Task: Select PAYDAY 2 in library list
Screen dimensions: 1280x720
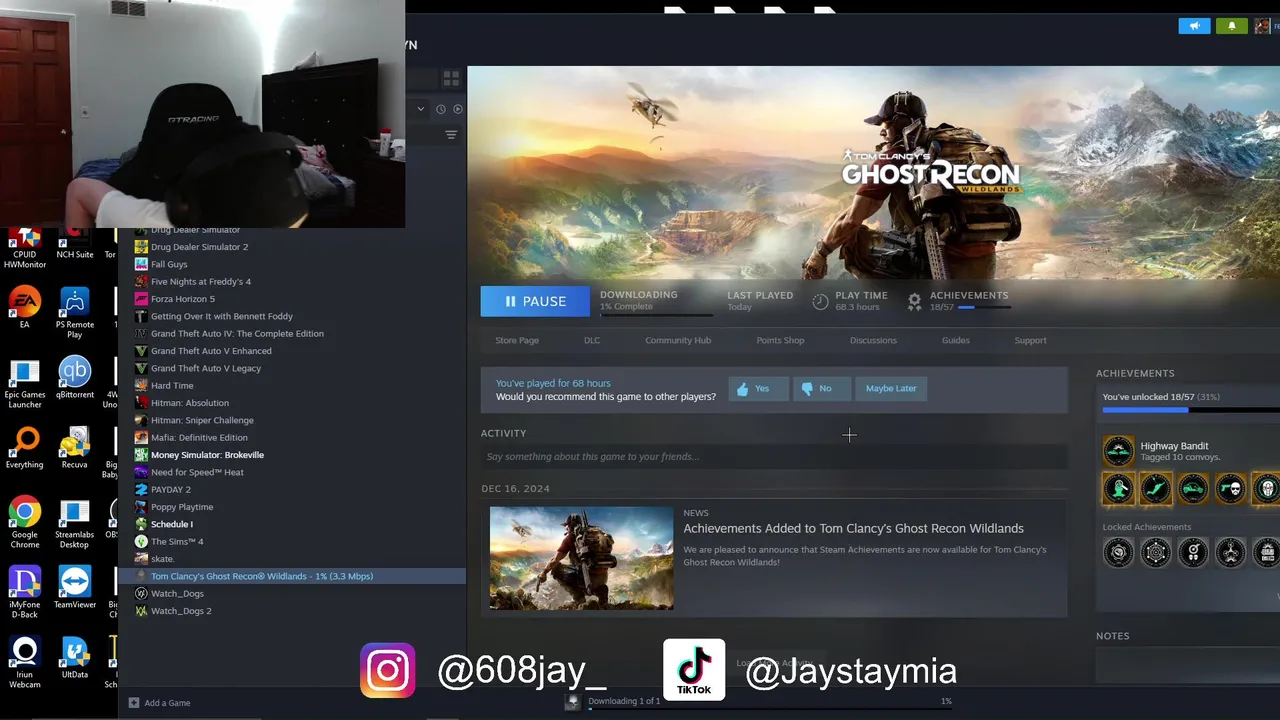Action: point(170,490)
